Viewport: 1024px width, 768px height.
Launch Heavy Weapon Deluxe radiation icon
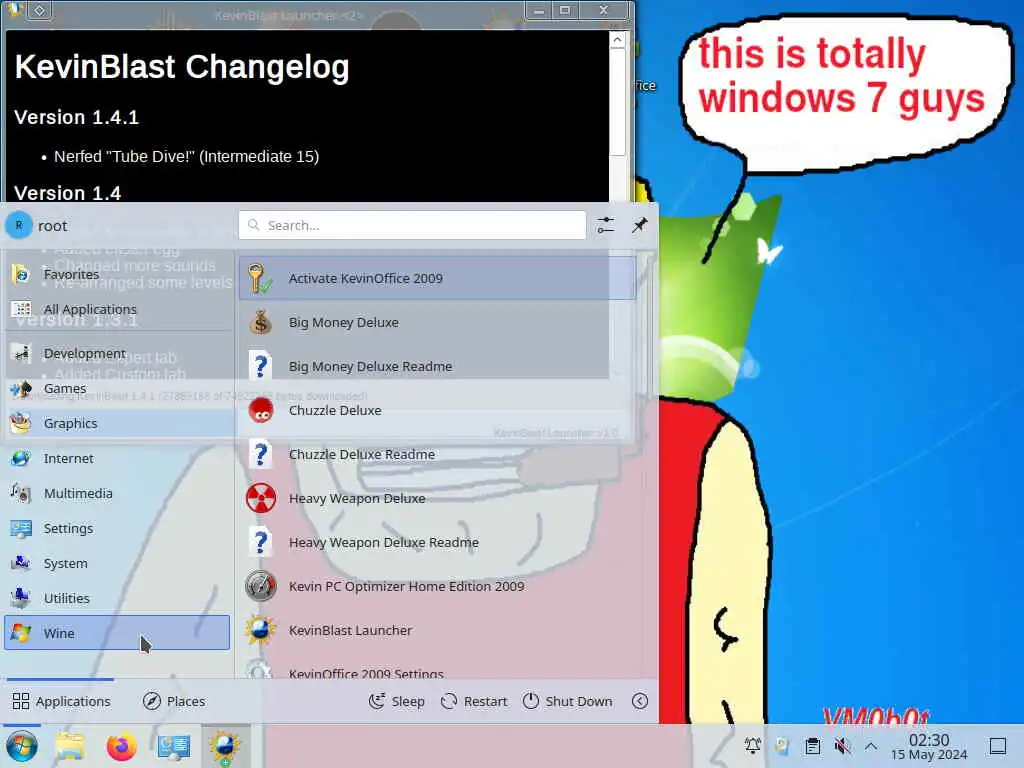coord(261,498)
